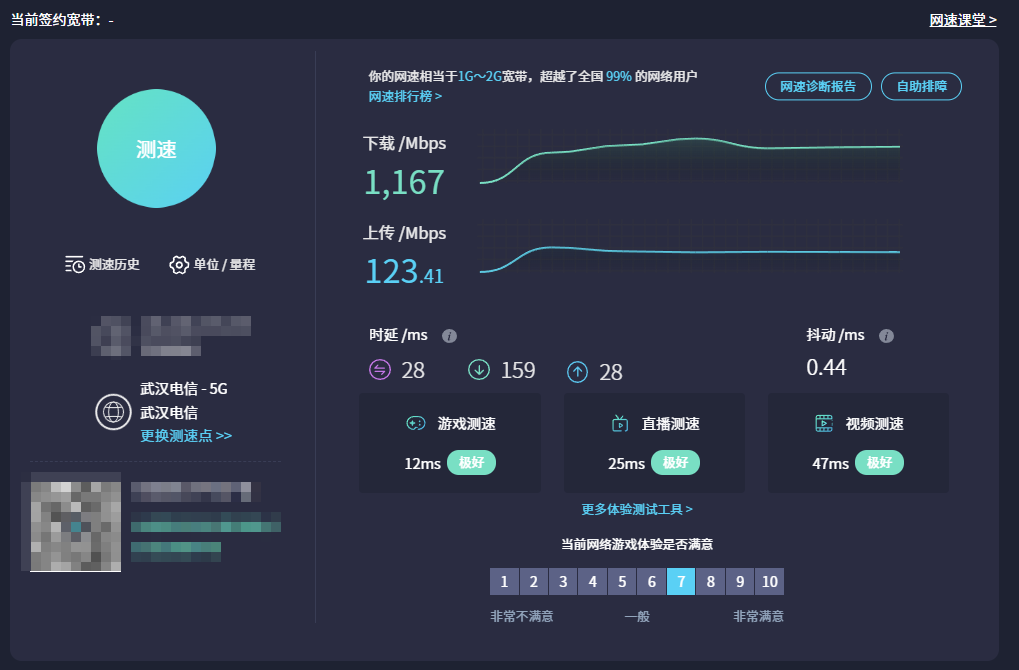Click the info icon next to 时延 /ms
The image size is (1019, 670).
tap(450, 336)
